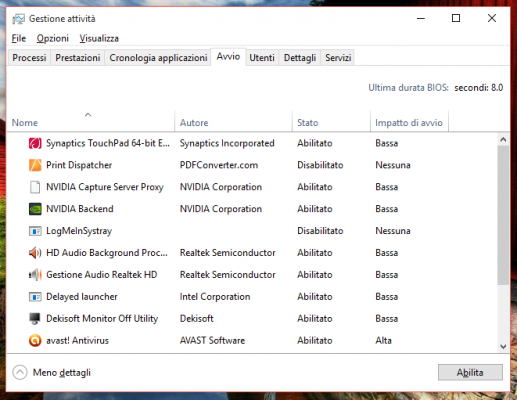Click the Dekisoft Monitor Off Utility icon
This screenshot has height=400, width=517.
pos(35,319)
